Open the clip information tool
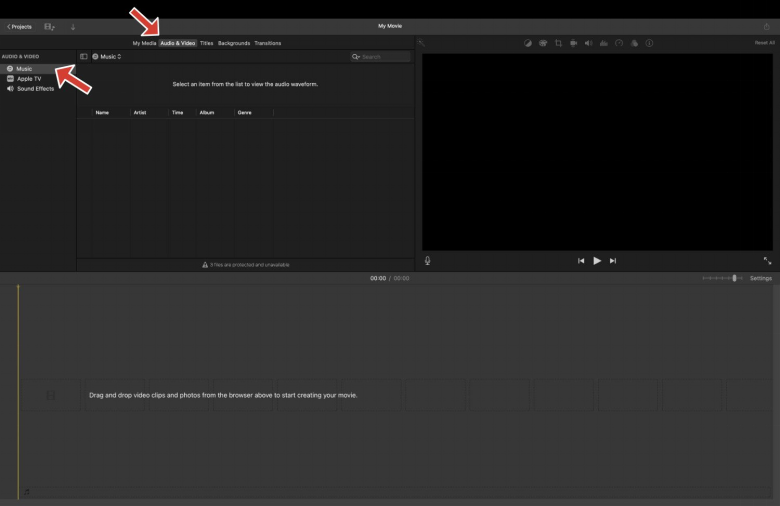This screenshot has width=780, height=506. pos(649,43)
